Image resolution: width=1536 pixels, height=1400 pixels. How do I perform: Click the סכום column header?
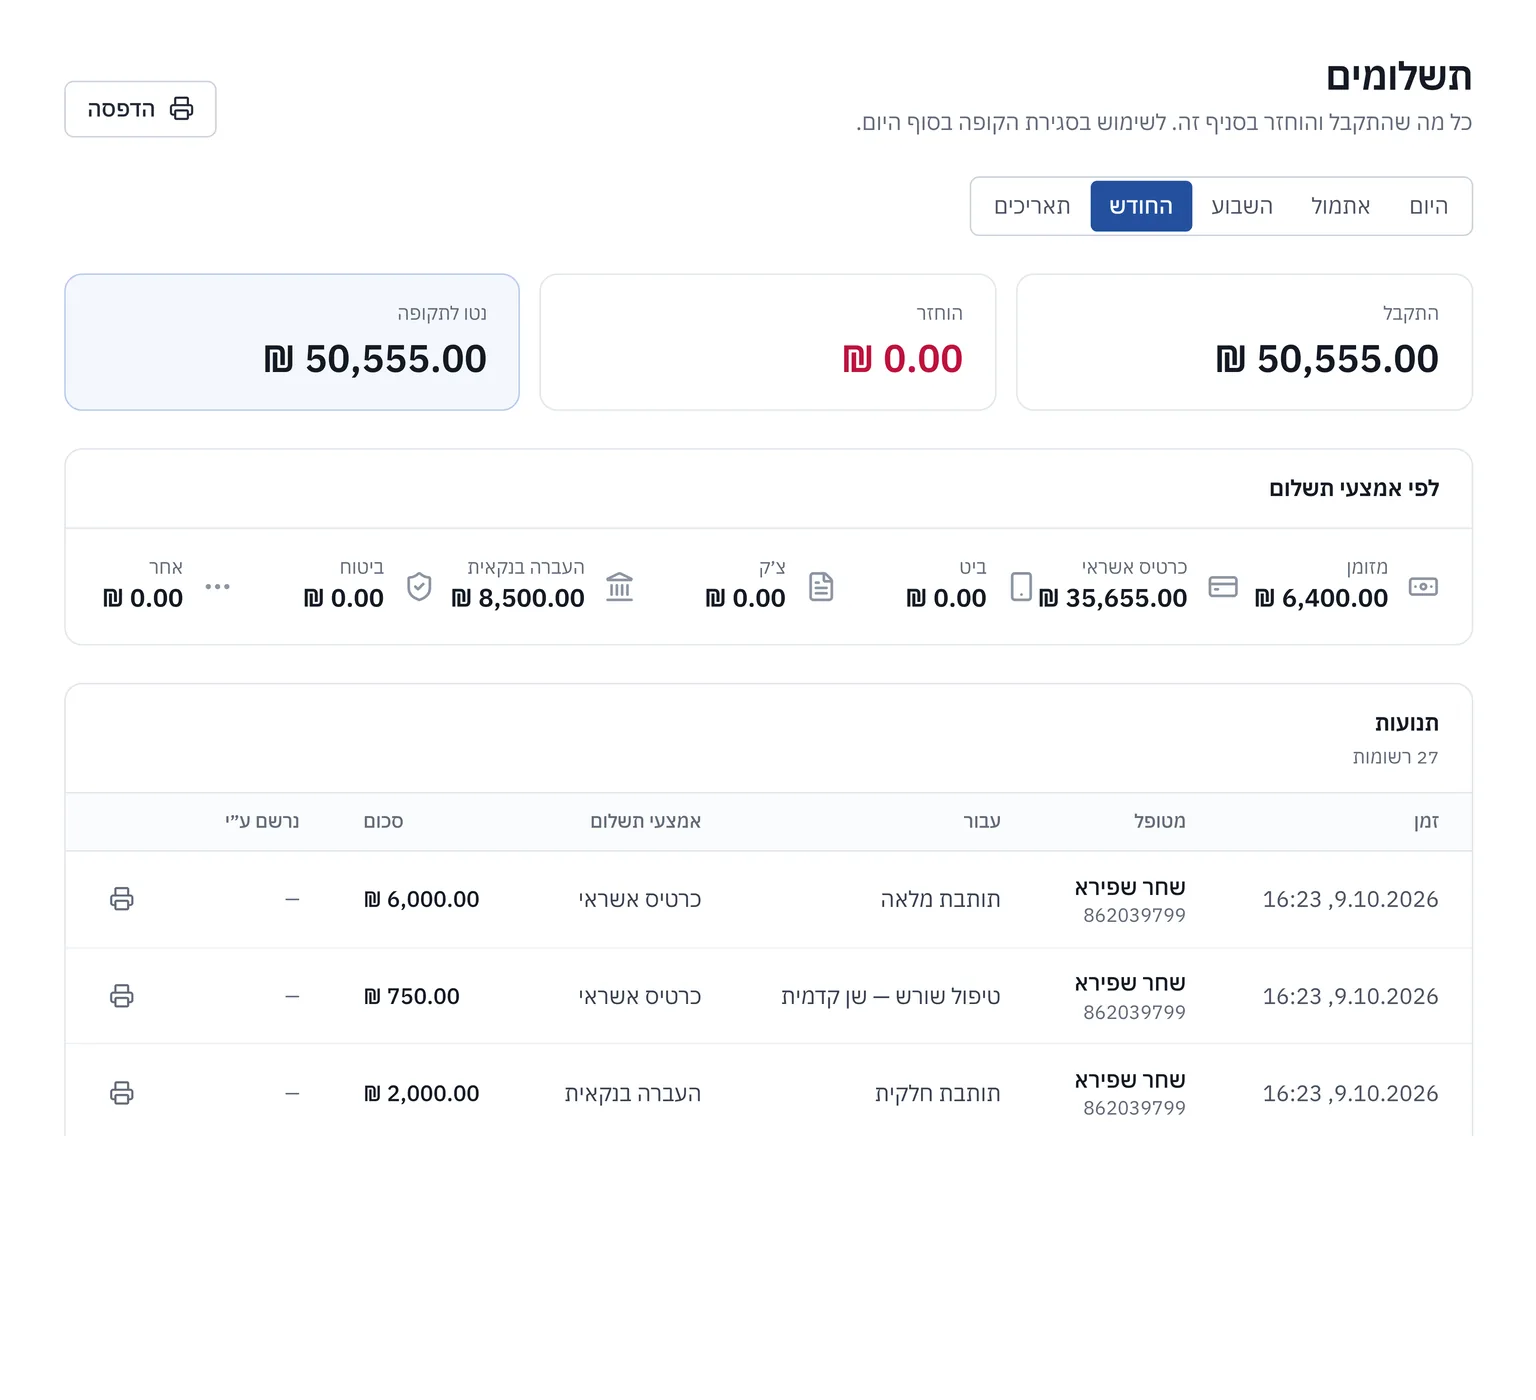(x=383, y=821)
